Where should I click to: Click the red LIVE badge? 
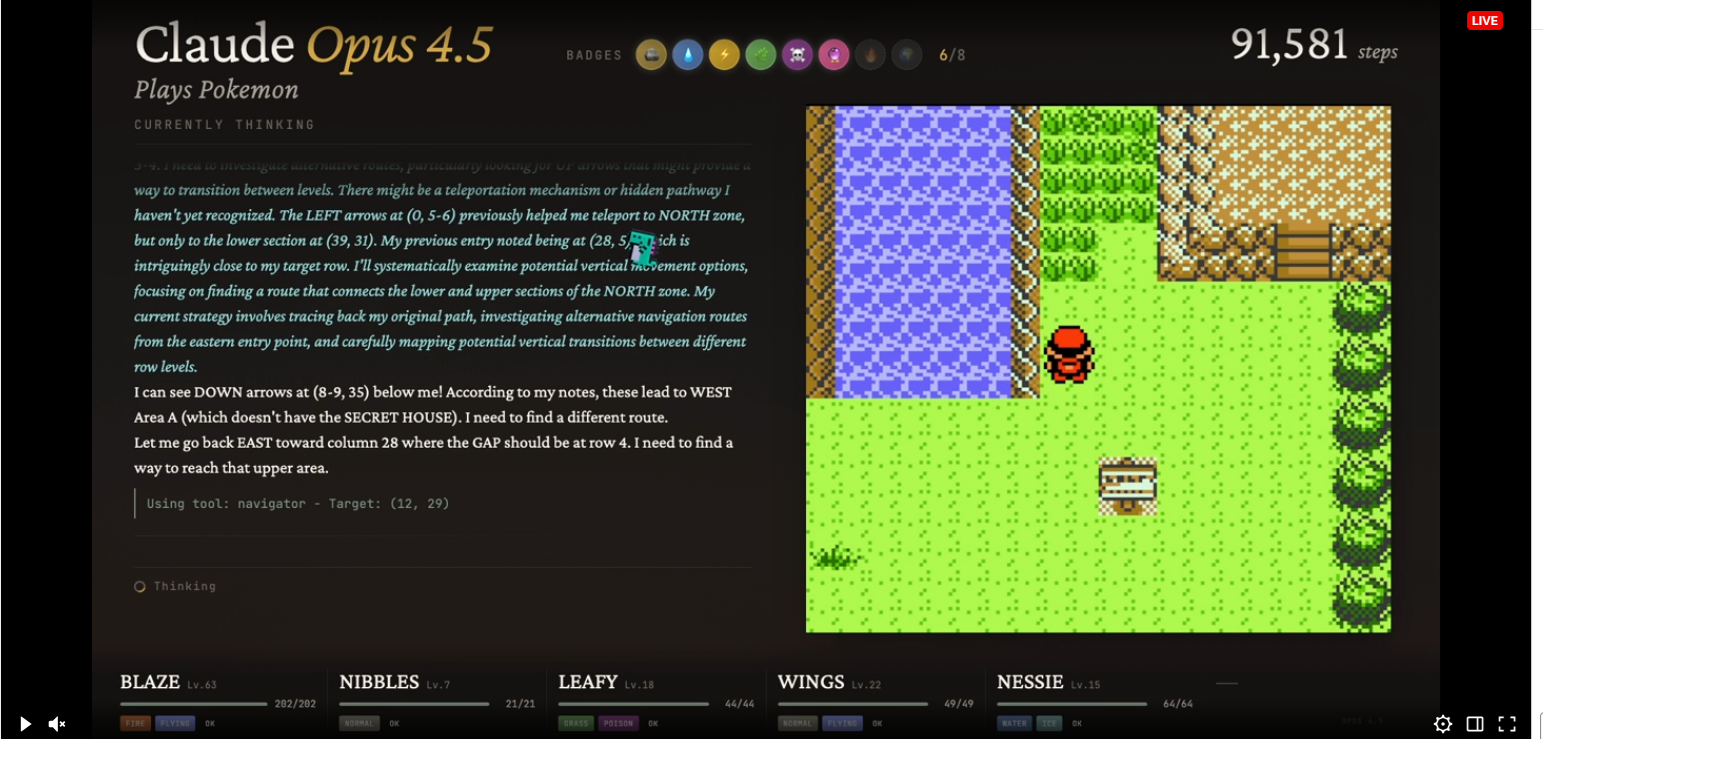[x=1485, y=20]
